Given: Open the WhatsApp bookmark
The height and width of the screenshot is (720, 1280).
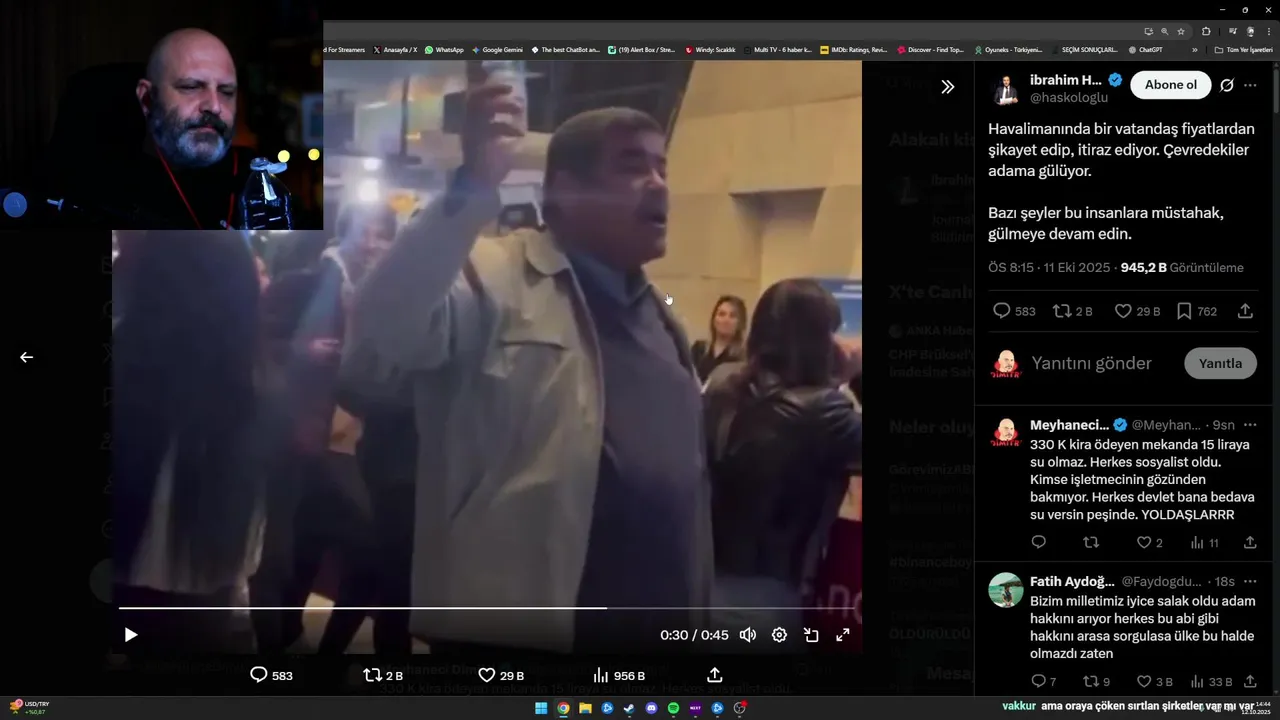Looking at the screenshot, I should point(445,49).
